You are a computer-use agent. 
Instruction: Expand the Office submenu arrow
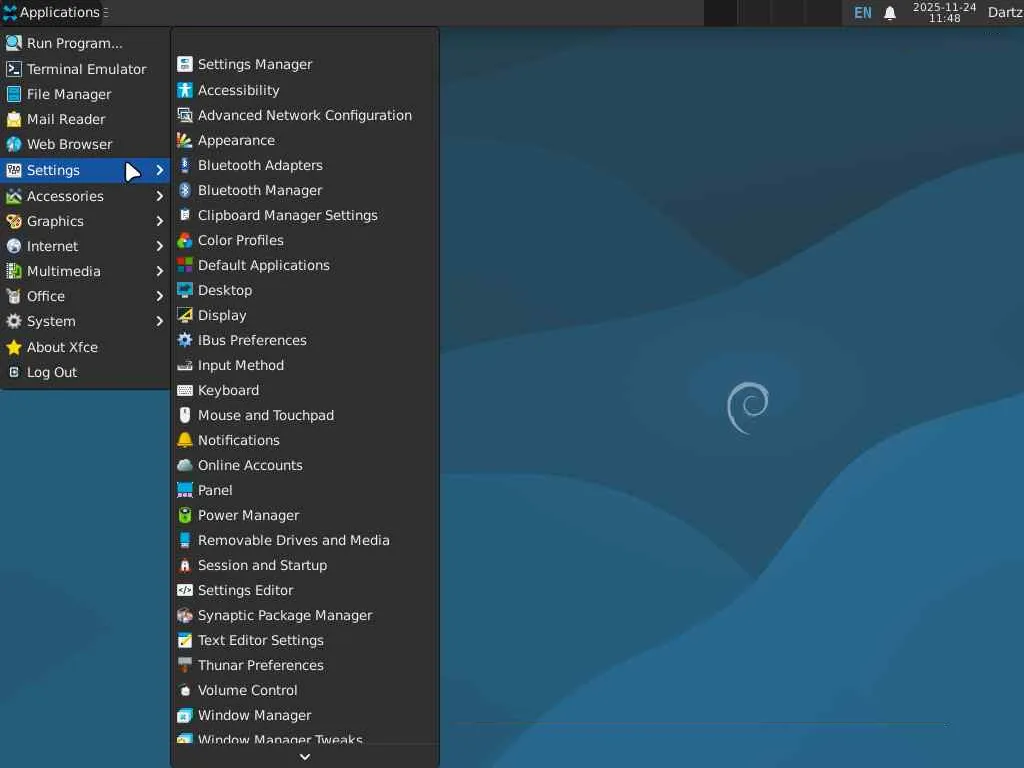[x=159, y=296]
